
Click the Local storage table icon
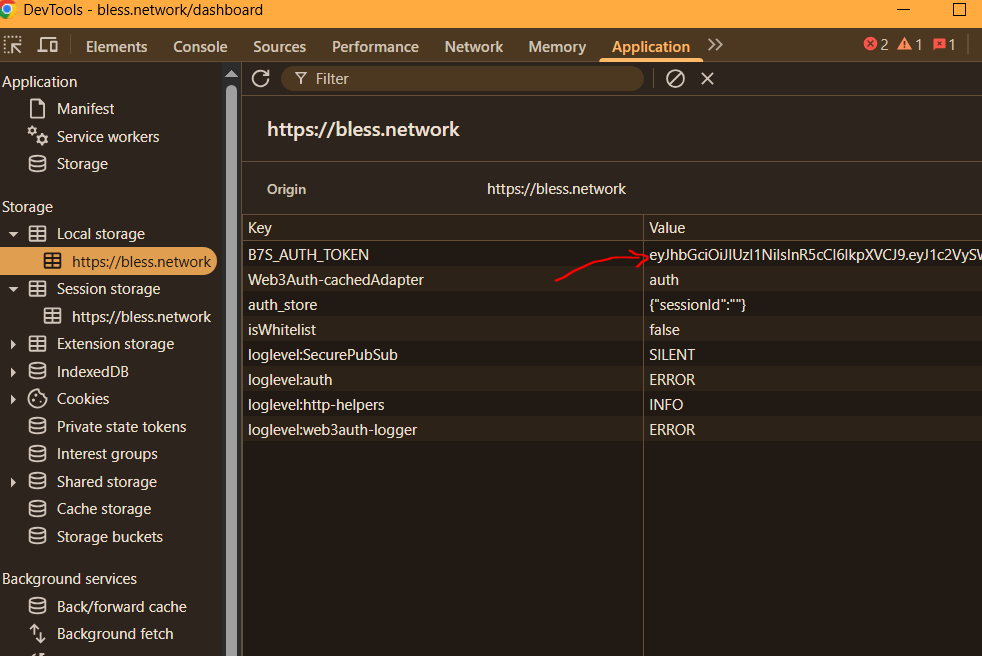click(x=38, y=234)
